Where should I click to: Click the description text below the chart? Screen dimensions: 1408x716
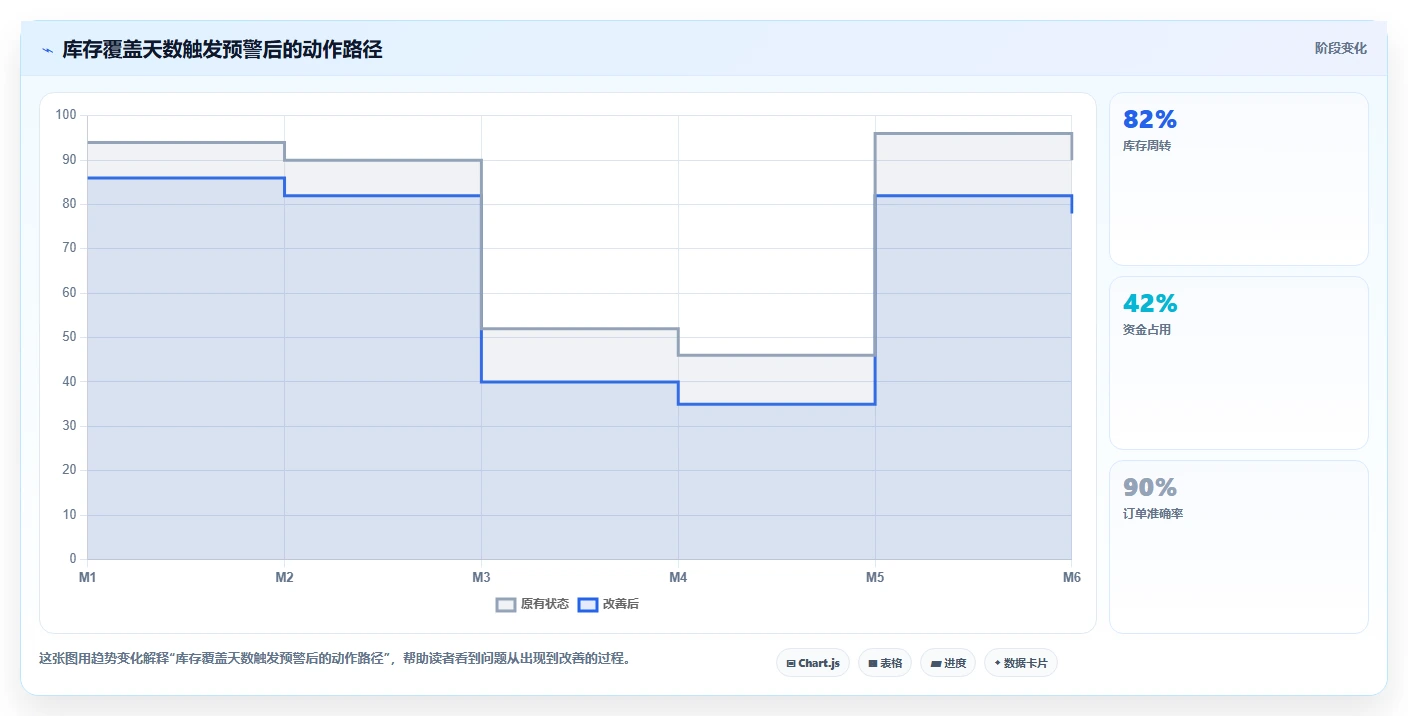335,658
